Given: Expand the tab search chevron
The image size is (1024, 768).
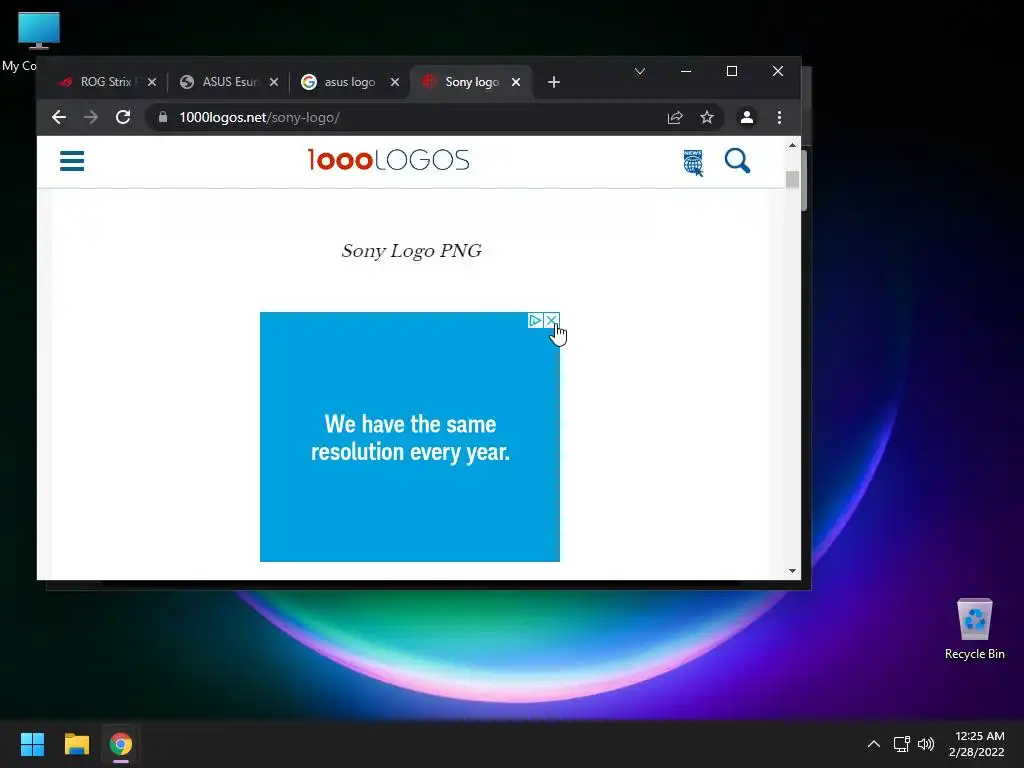Looking at the screenshot, I should click(640, 71).
